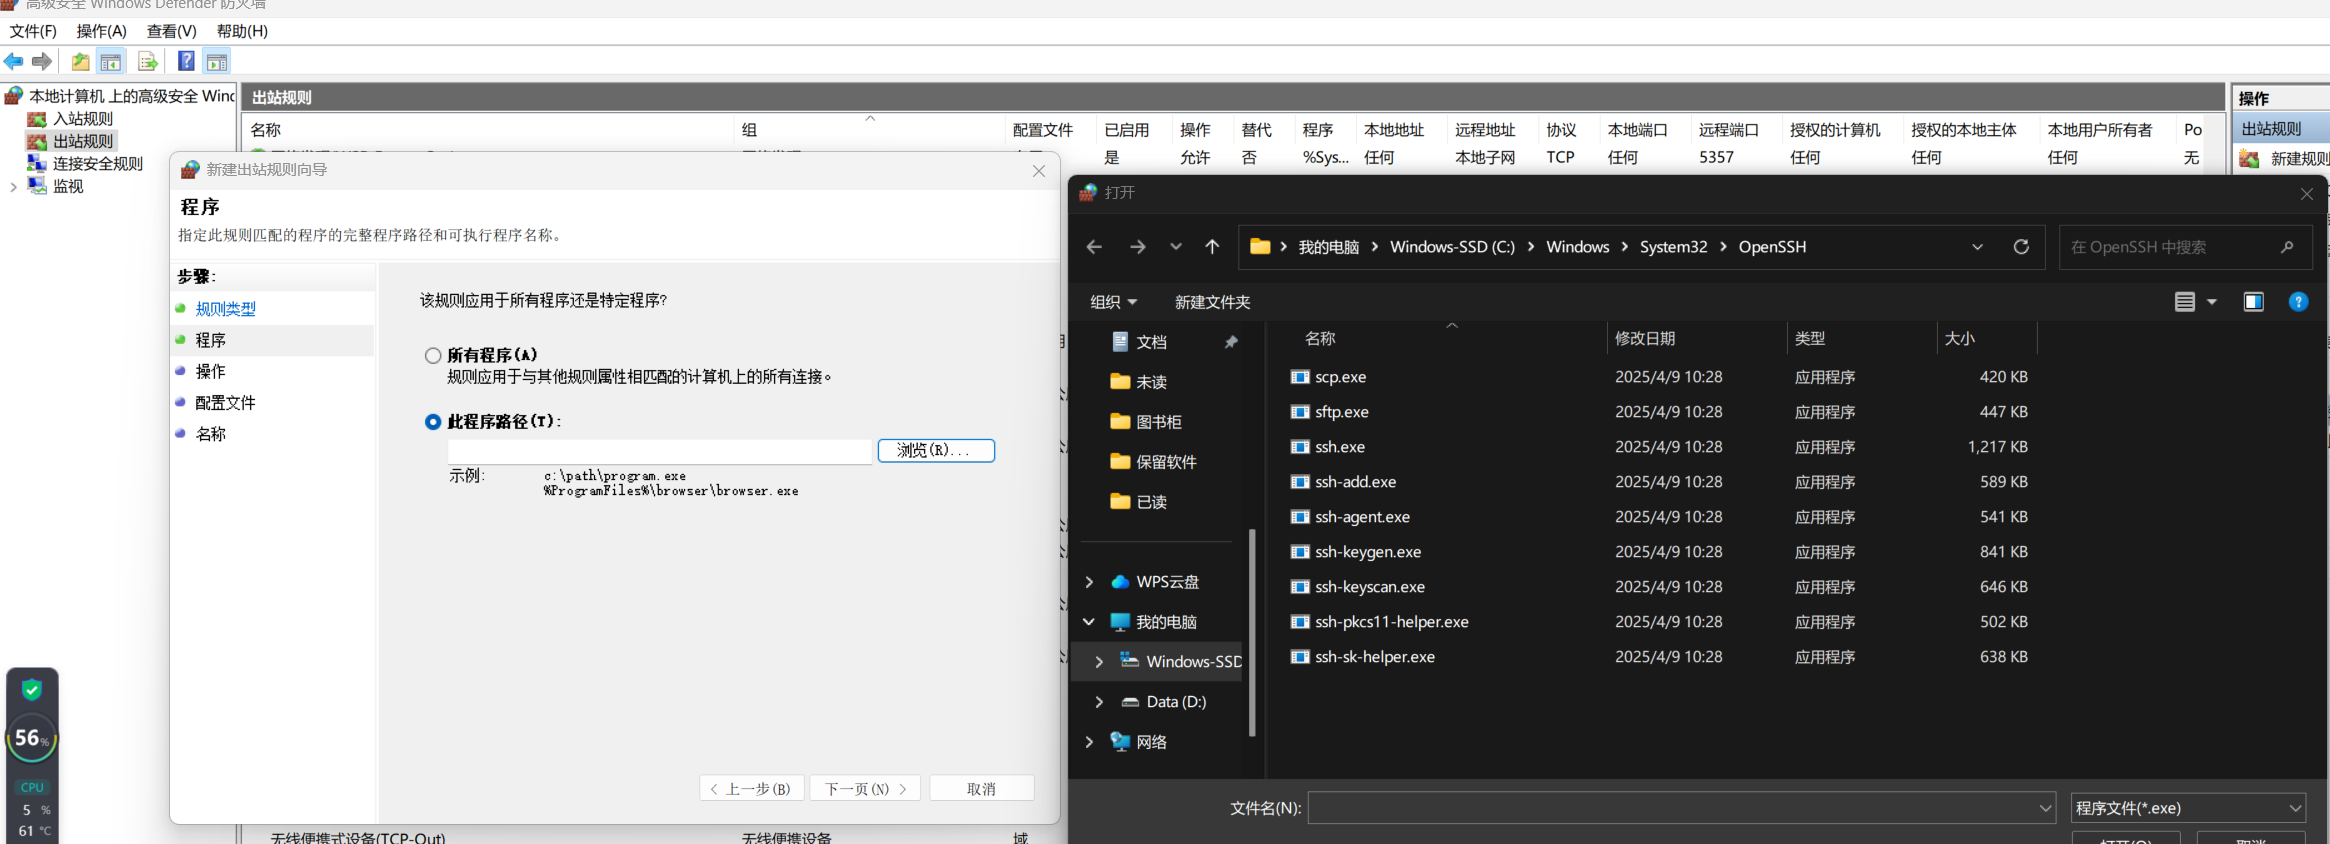Click the show/hide action pane toolbar icon
Screen dimensions: 2330x844
[x=217, y=62]
